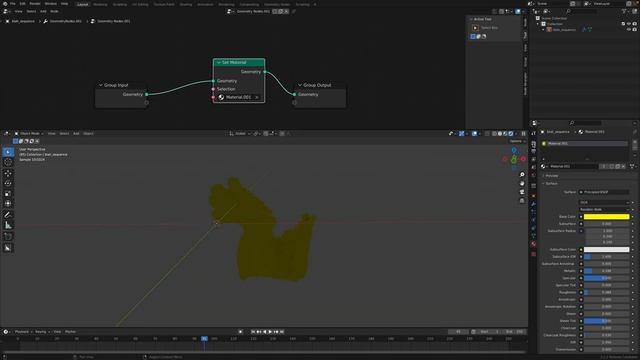Click the outliner filter funnel icon
The height and width of the screenshot is (360, 640).
(x=624, y=11)
